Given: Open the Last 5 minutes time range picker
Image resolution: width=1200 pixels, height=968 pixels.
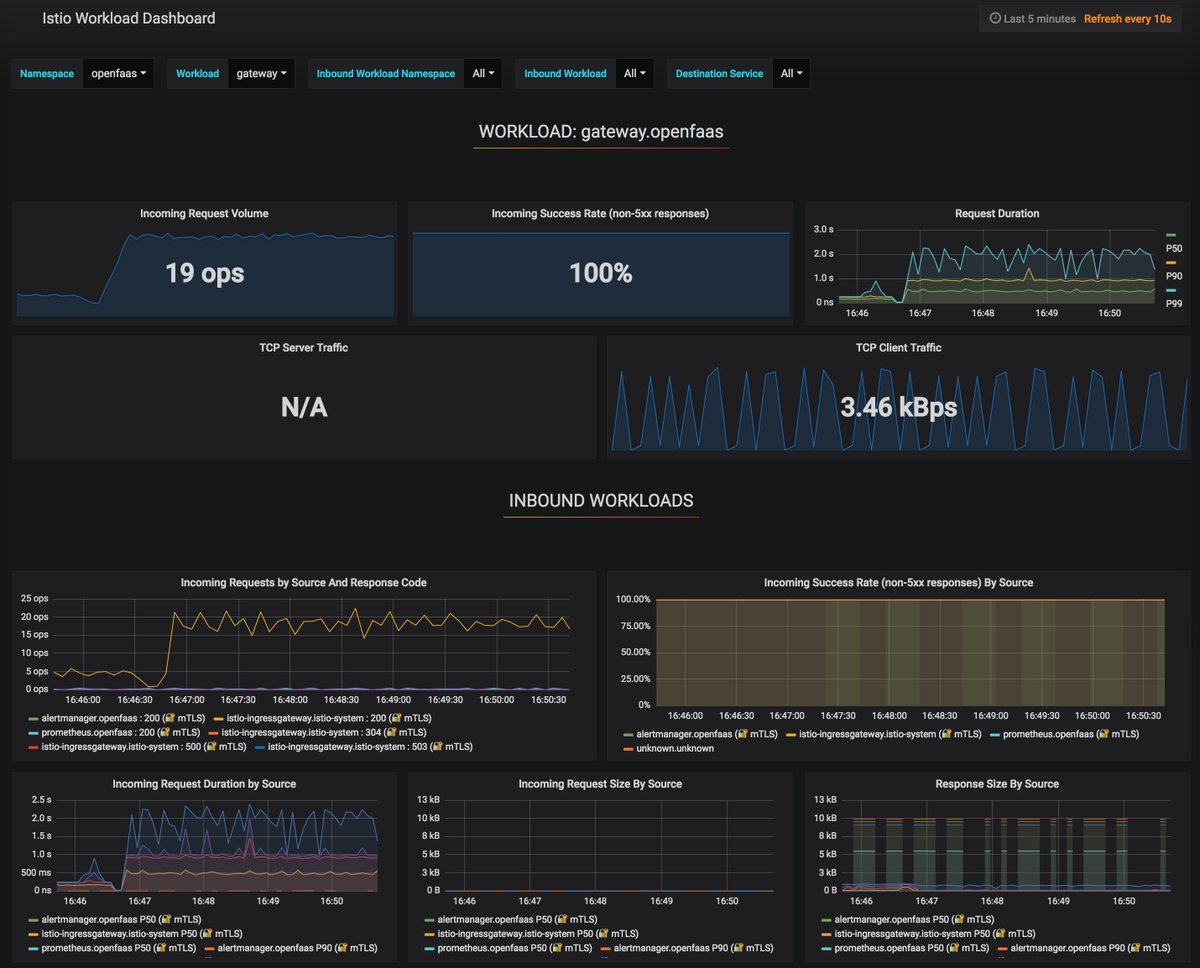Looking at the screenshot, I should point(1039,18).
